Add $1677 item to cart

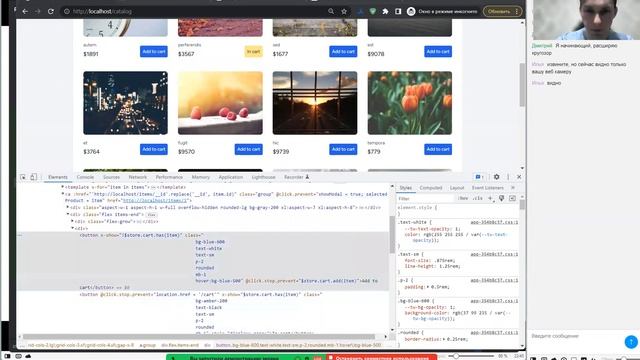[x=343, y=51]
